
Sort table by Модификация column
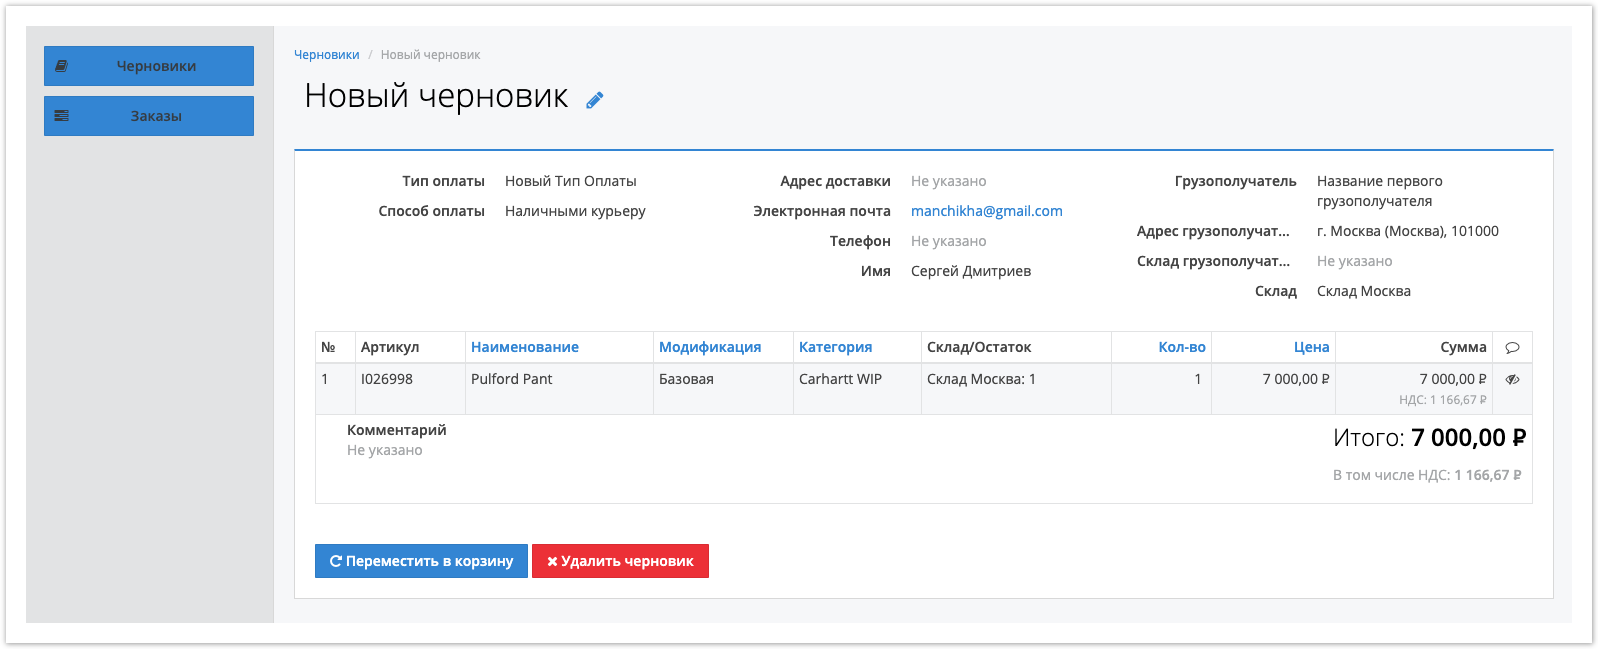point(710,347)
